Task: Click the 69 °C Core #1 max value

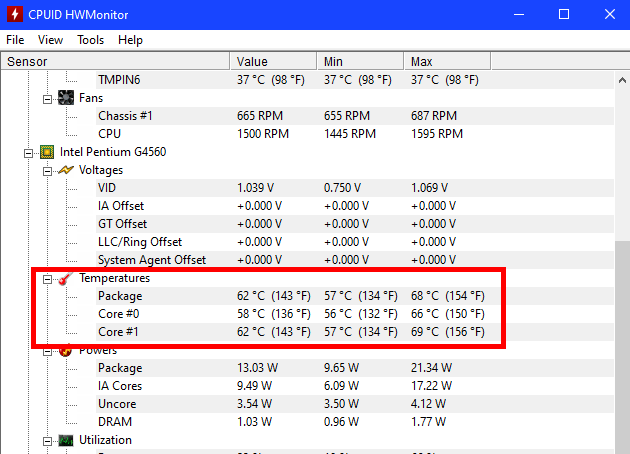Action: 448,332
